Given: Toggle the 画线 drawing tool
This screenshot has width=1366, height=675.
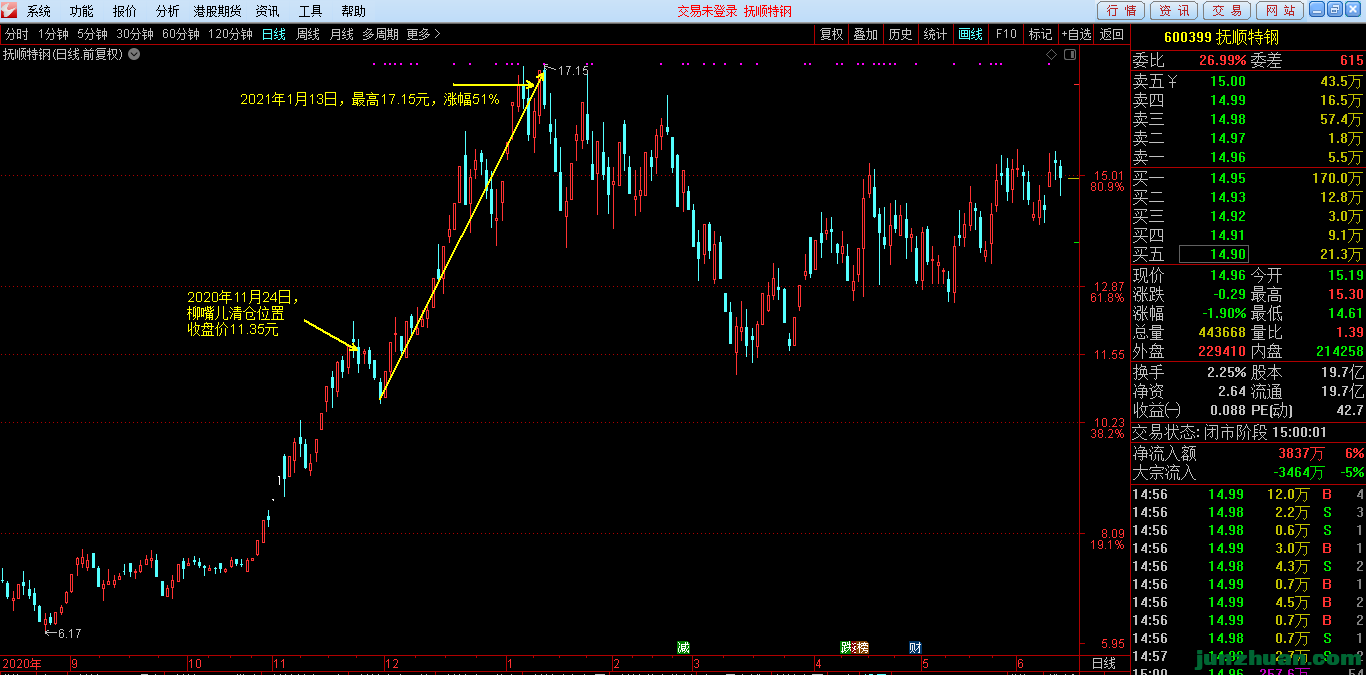Looking at the screenshot, I should tap(970, 34).
